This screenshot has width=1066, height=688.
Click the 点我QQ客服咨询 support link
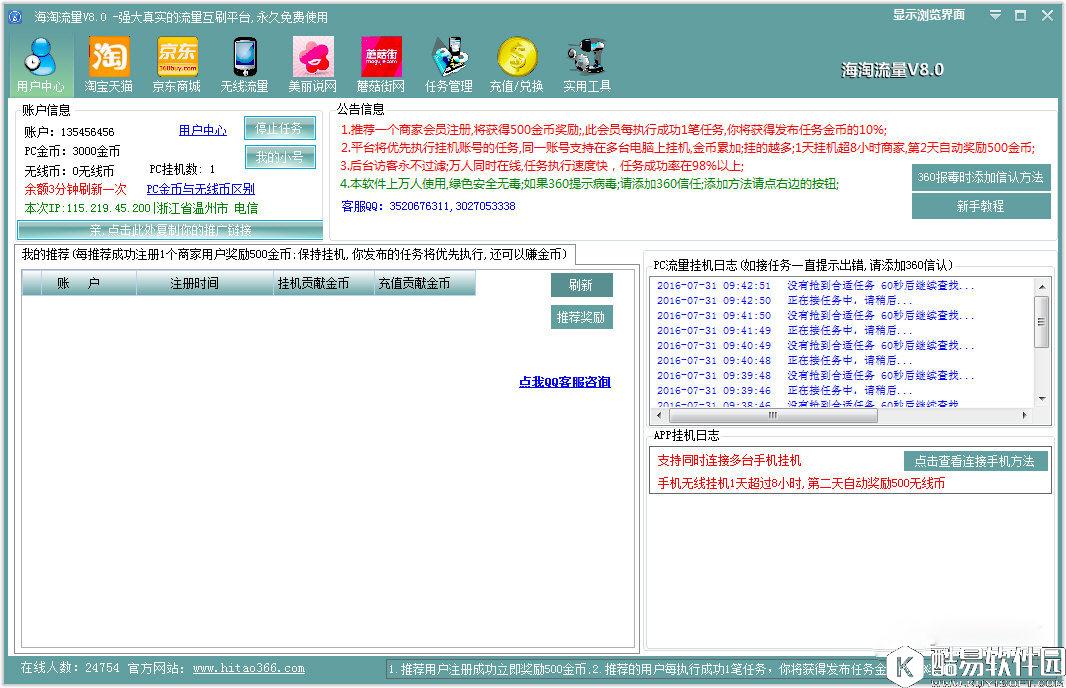[x=566, y=383]
